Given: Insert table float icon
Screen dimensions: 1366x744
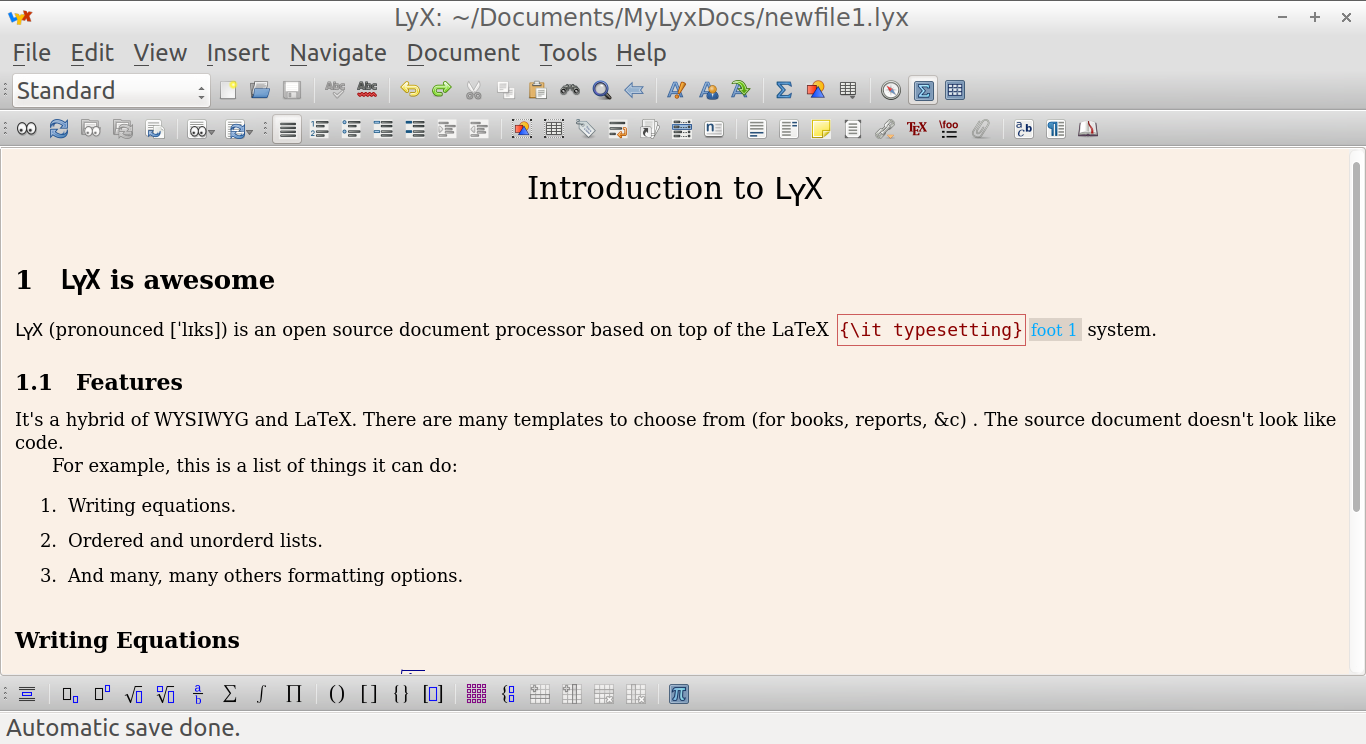Looking at the screenshot, I should 554,129.
